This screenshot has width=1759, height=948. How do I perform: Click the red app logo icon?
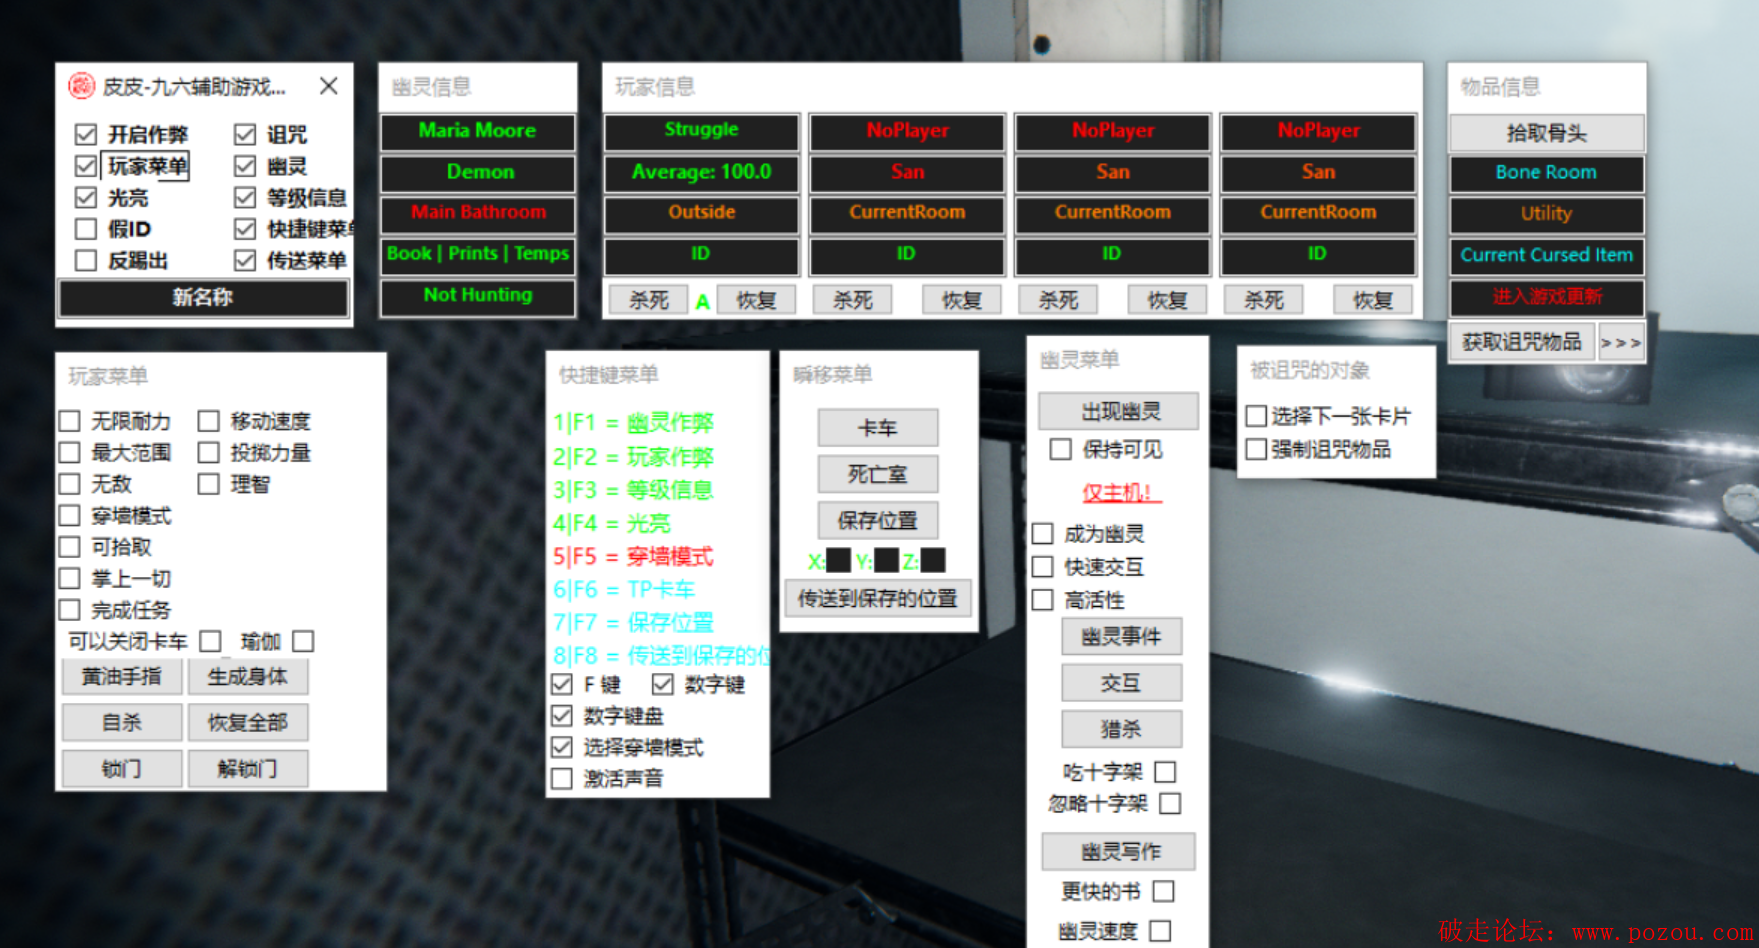(x=81, y=87)
